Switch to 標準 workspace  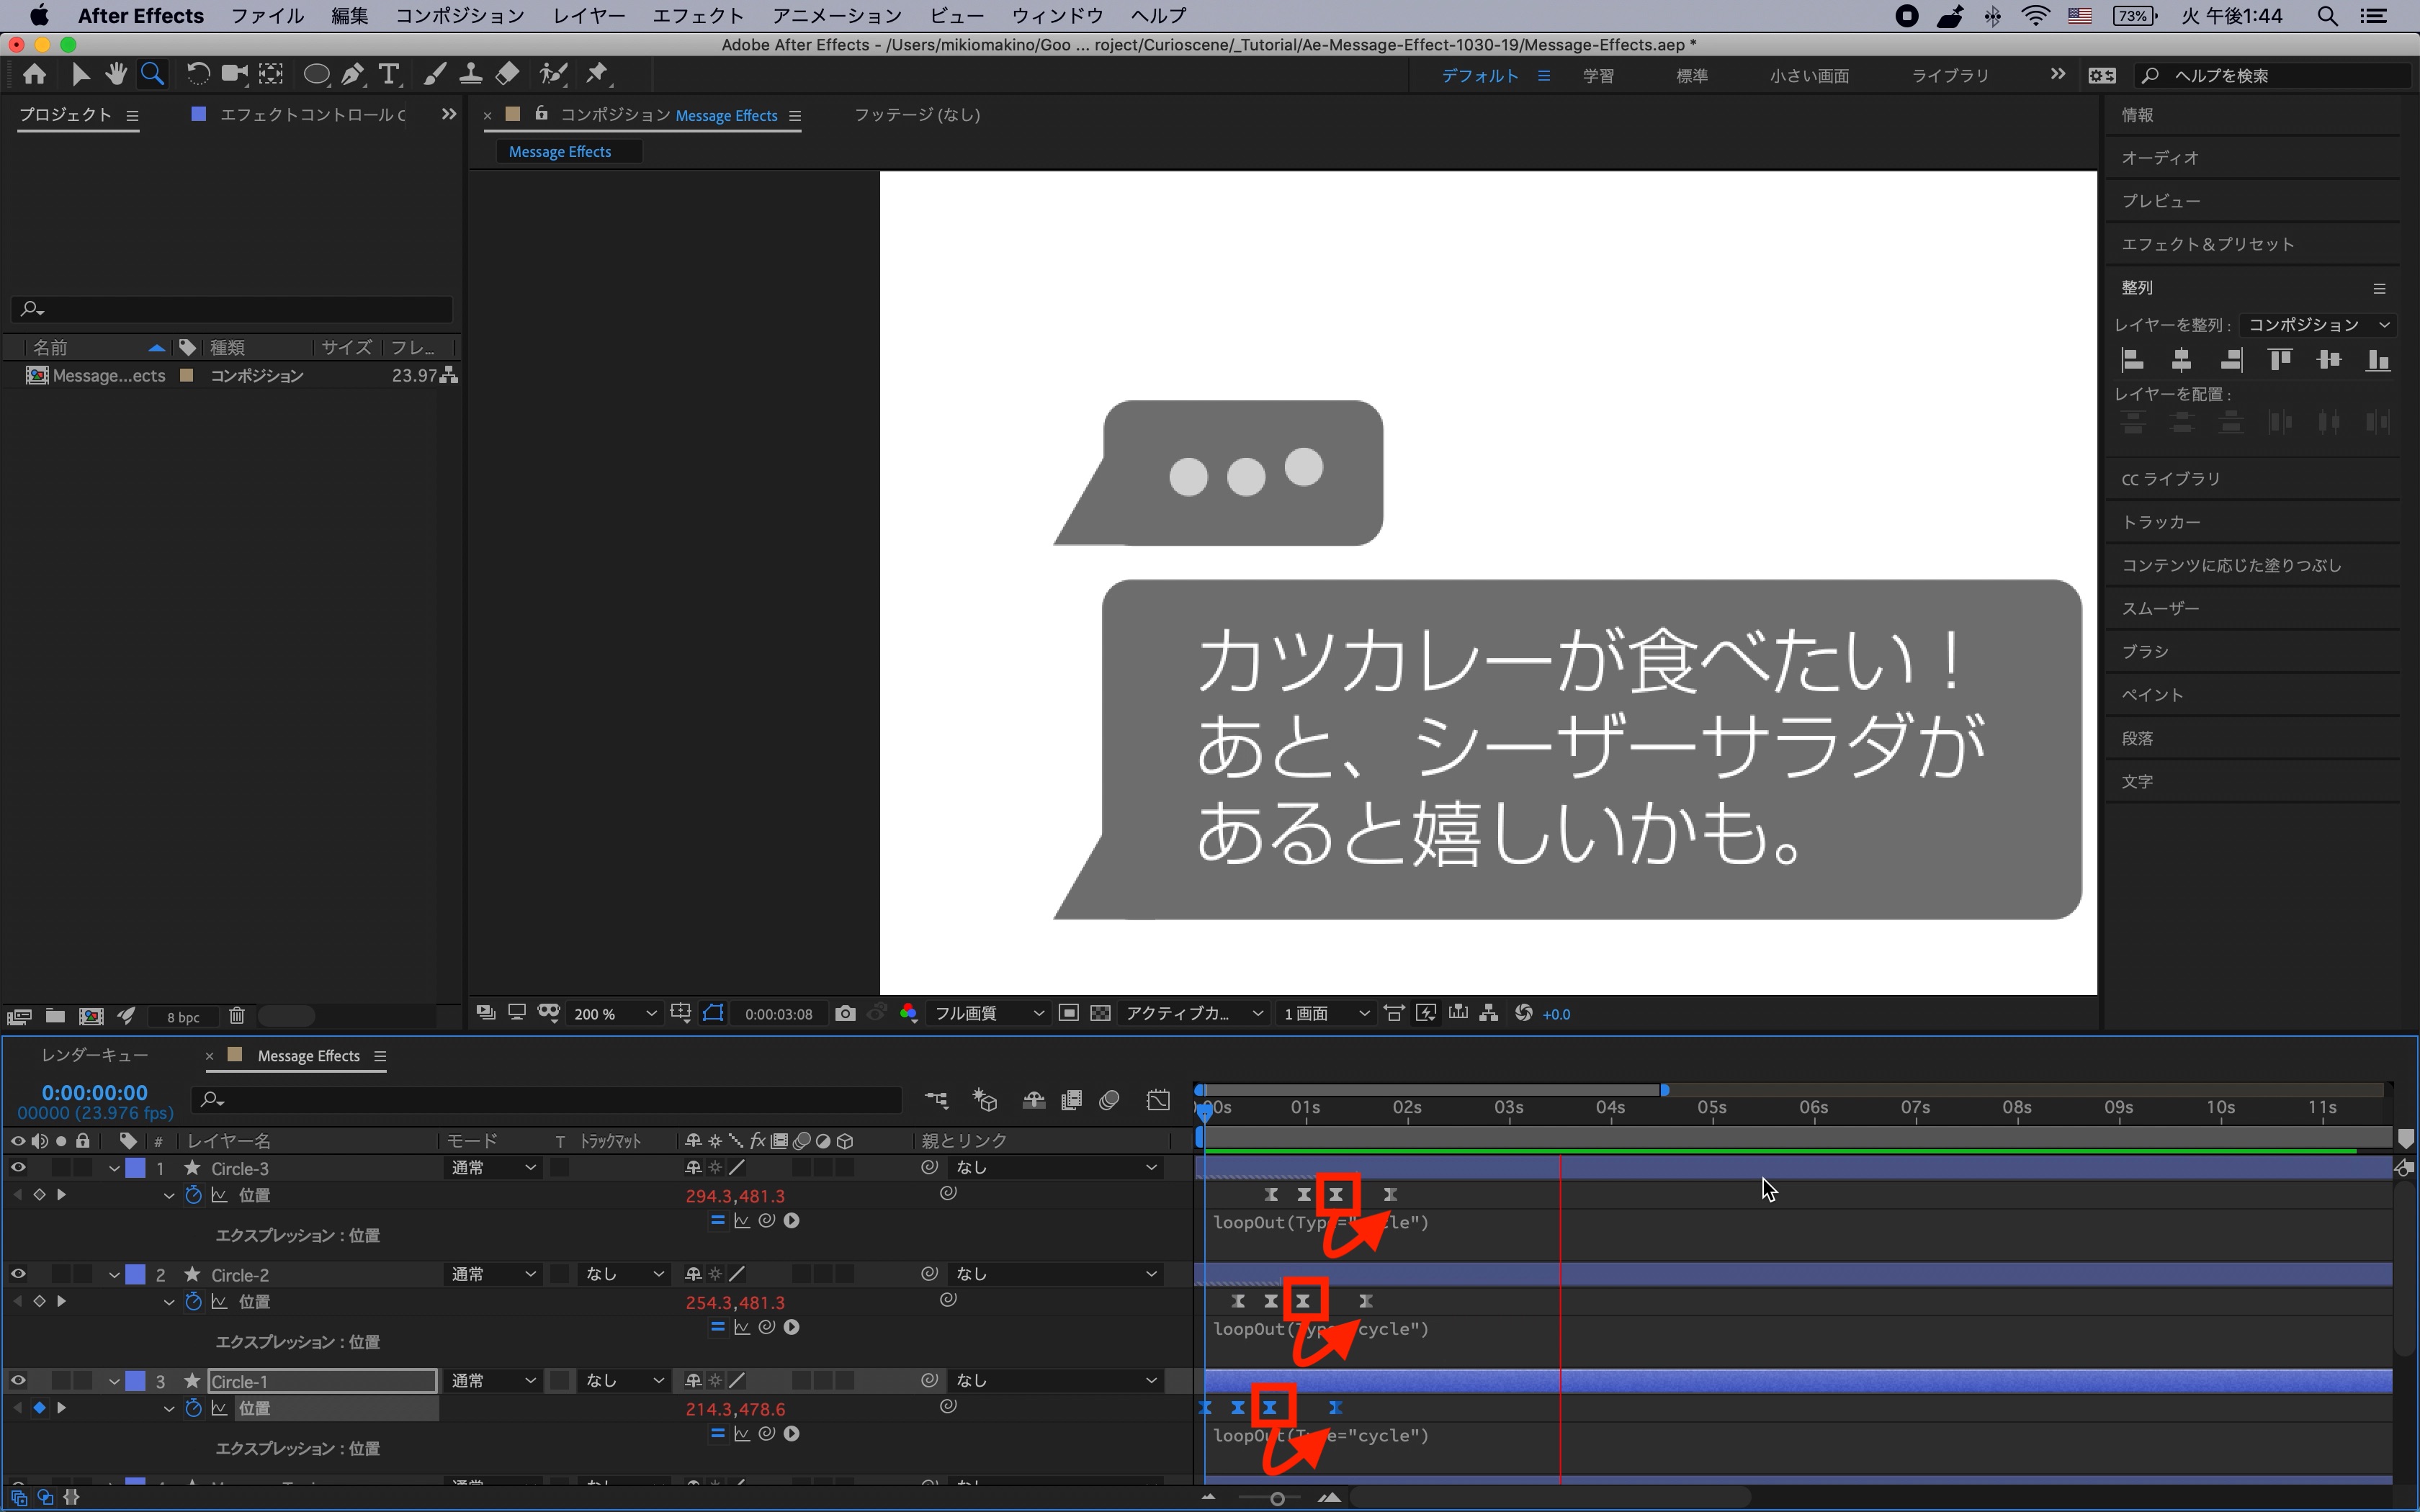click(x=1691, y=75)
